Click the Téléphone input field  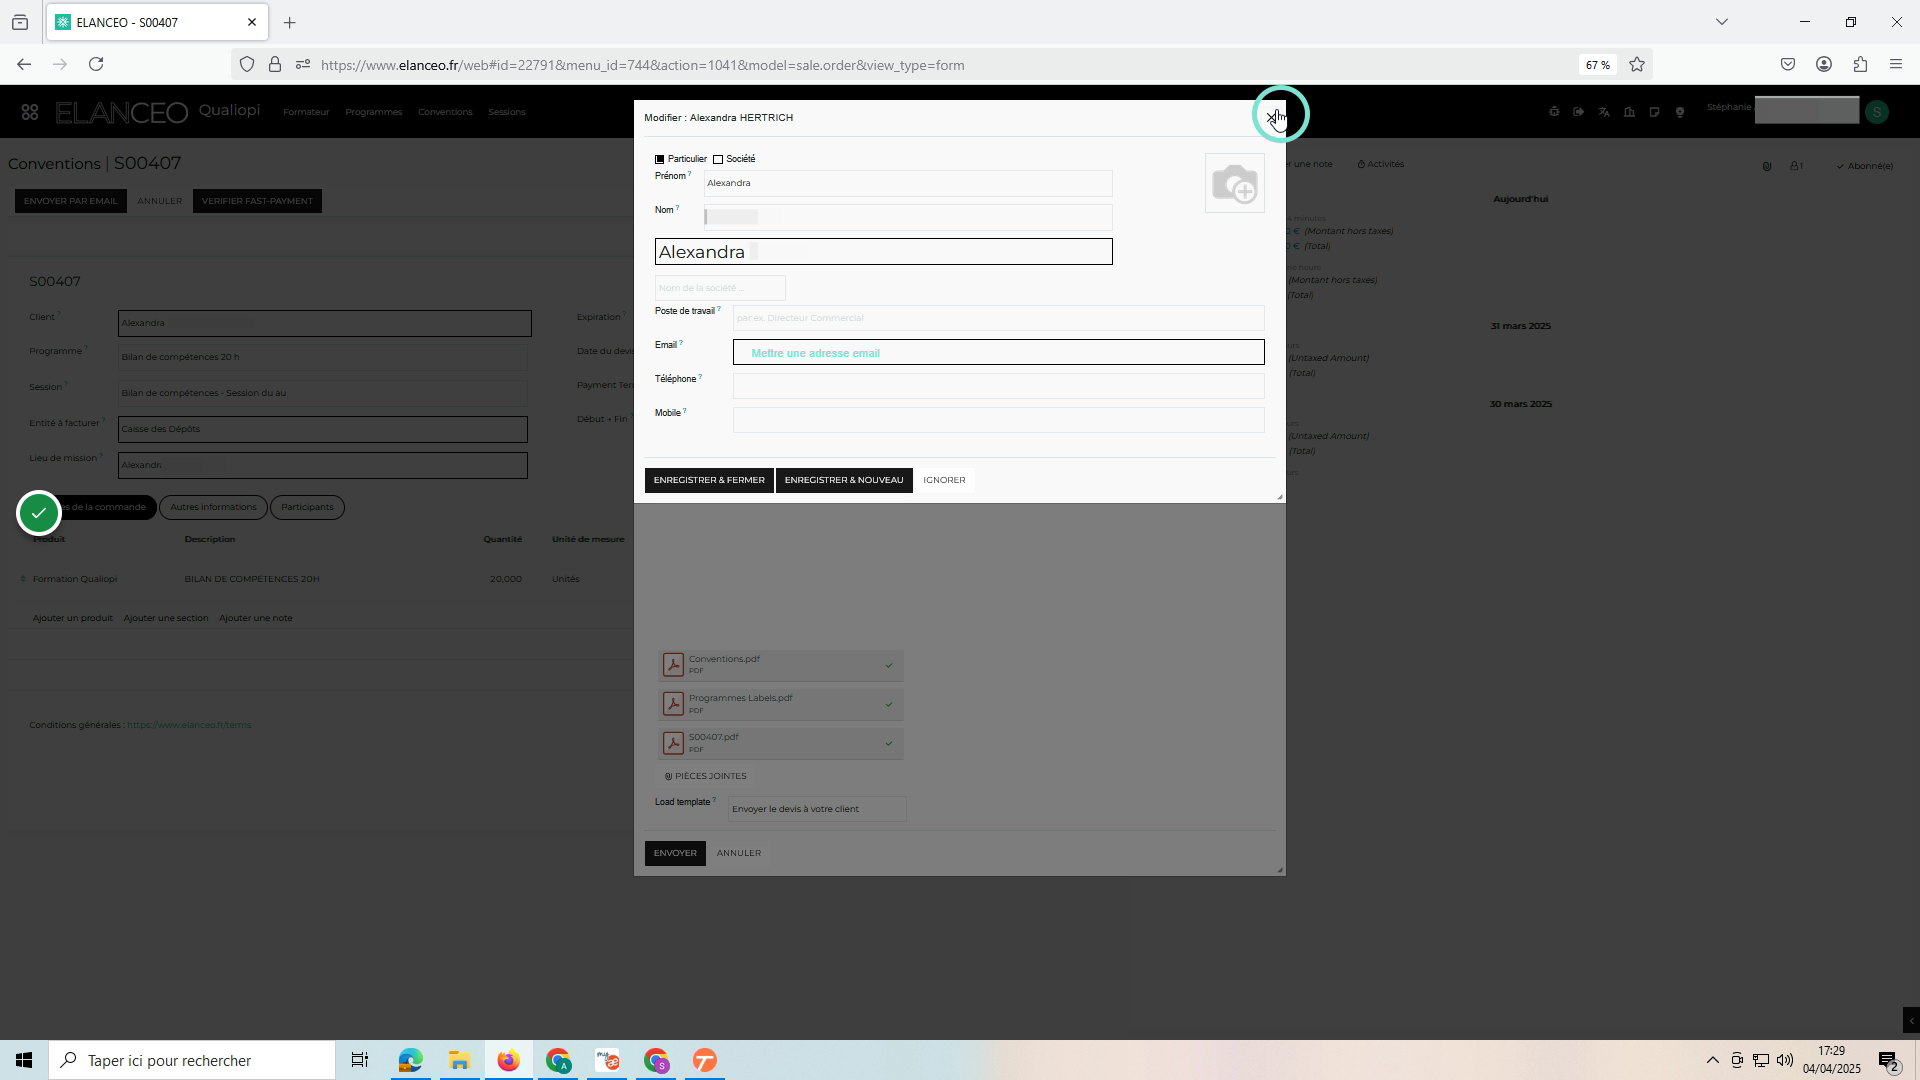[999, 386]
